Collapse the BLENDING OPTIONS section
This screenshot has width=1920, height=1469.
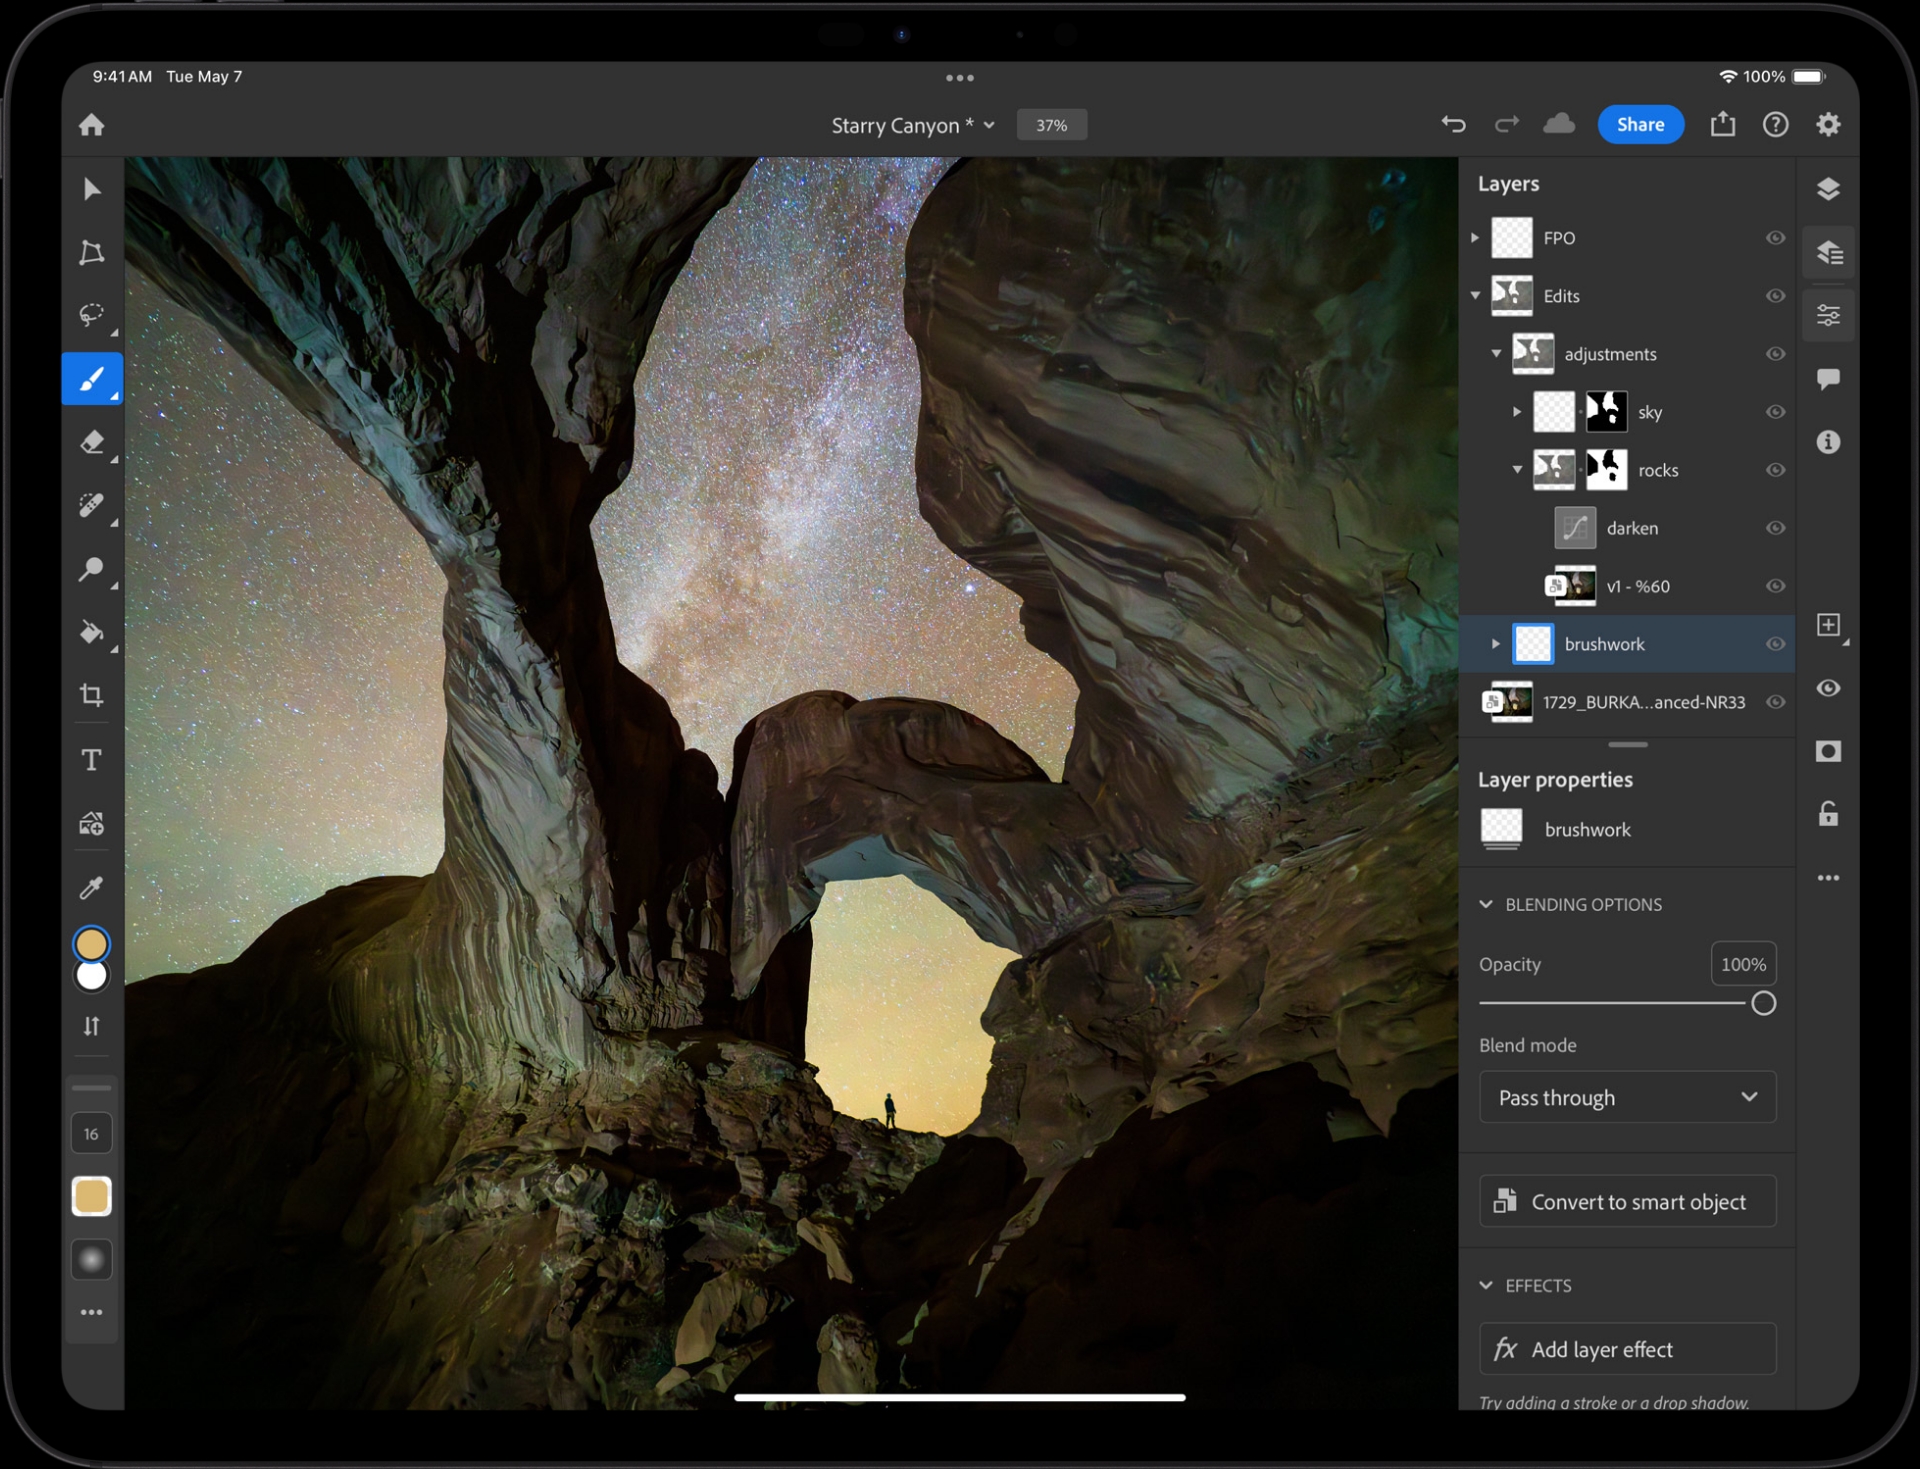pos(1486,904)
